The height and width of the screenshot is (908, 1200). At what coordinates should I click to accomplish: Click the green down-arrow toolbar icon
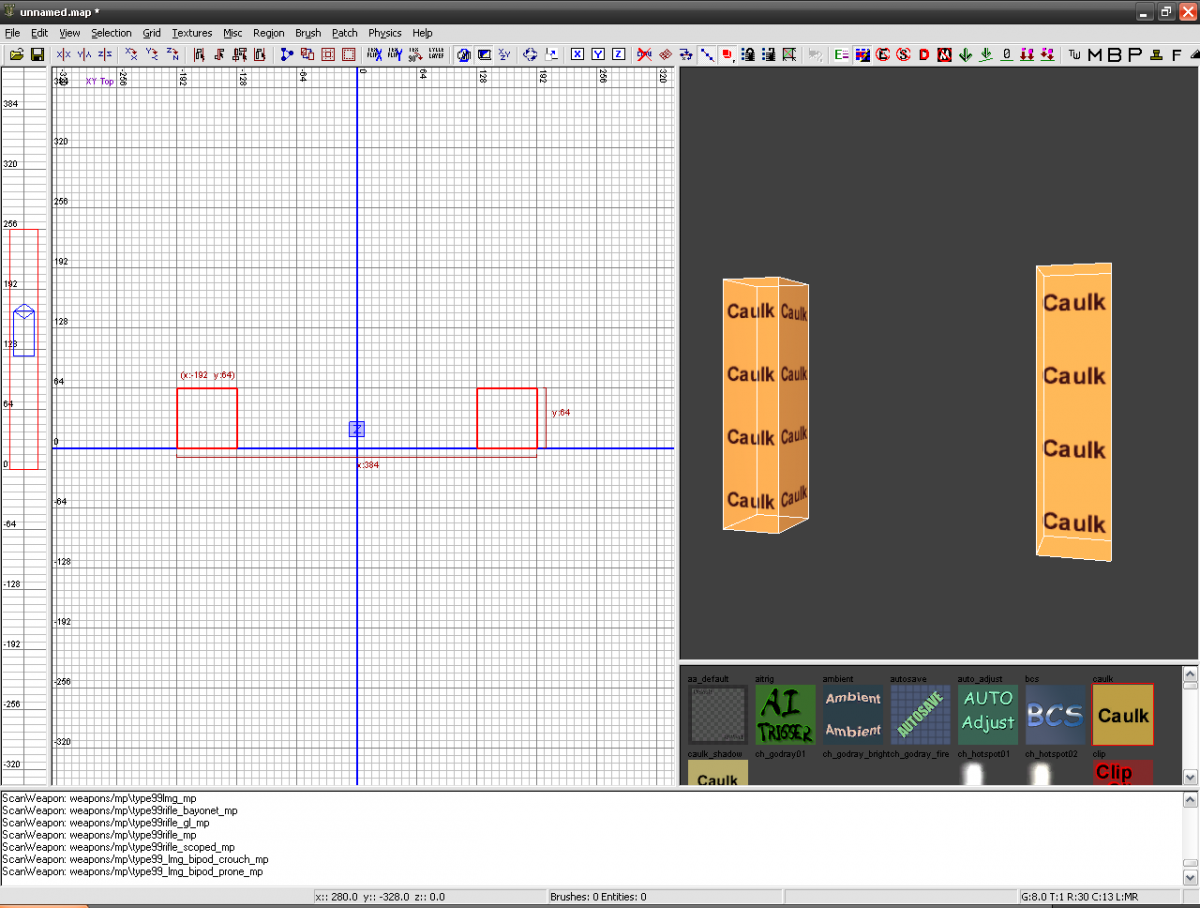[x=965, y=54]
